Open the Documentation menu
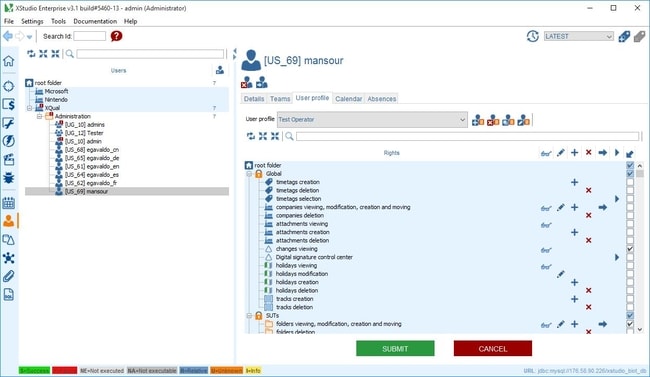The image size is (650, 377). tap(95, 21)
